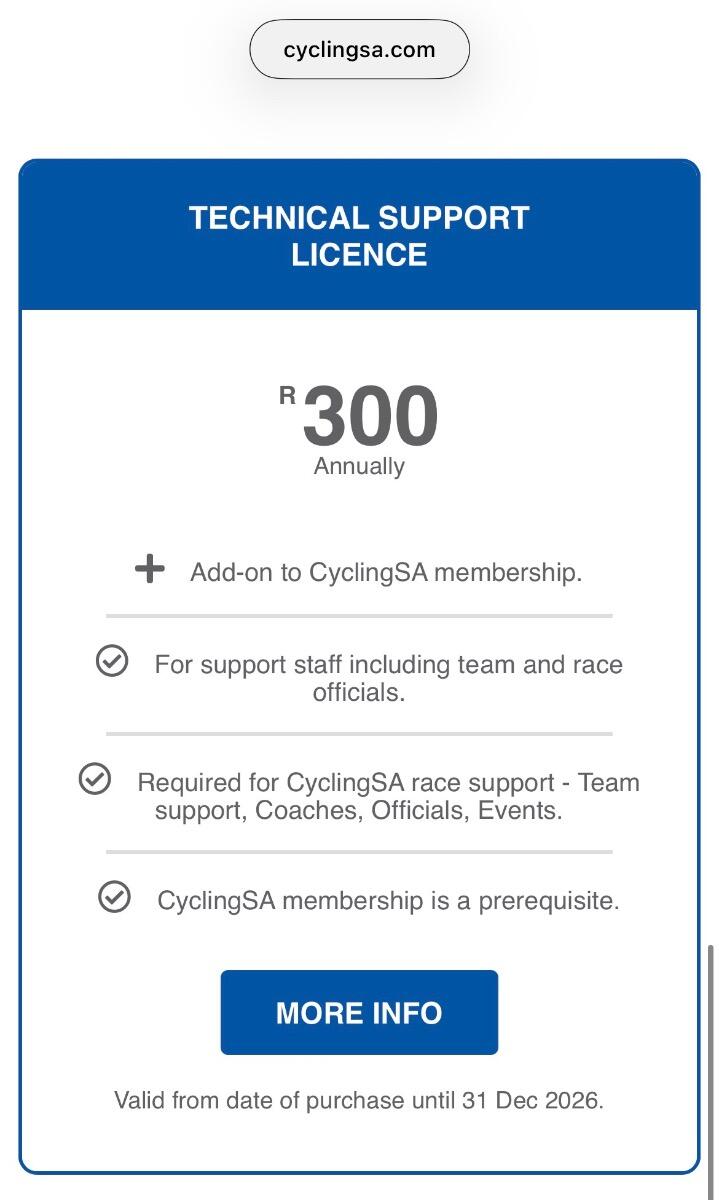This screenshot has height=1200, width=719.
Task: Click divider line above prerequisite row
Action: click(x=359, y=852)
